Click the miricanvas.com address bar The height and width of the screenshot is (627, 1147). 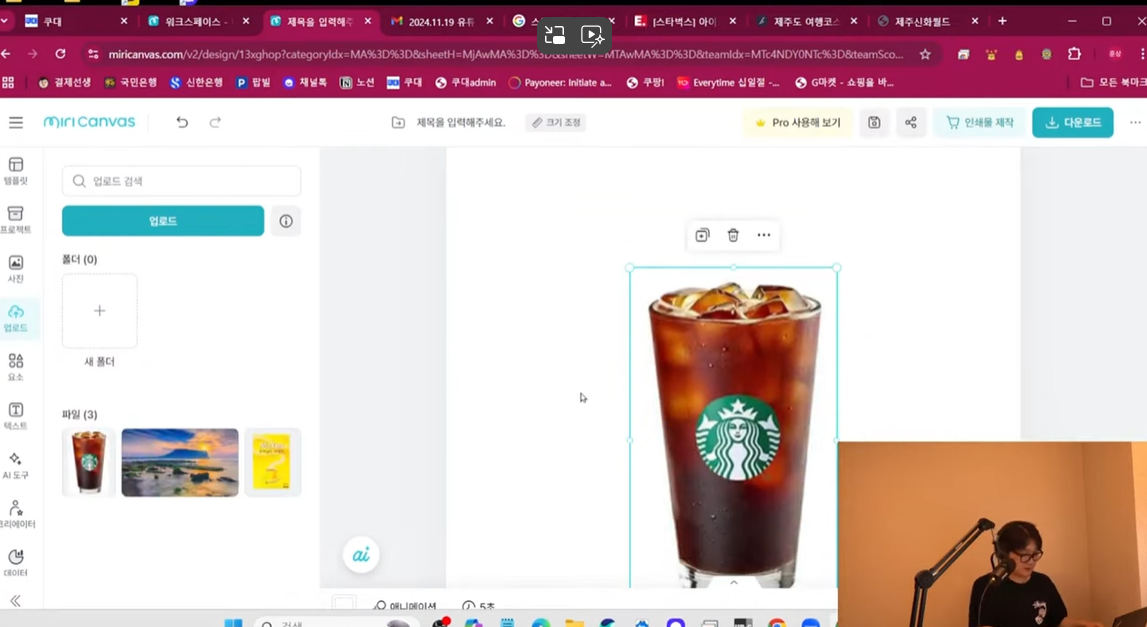pos(505,54)
